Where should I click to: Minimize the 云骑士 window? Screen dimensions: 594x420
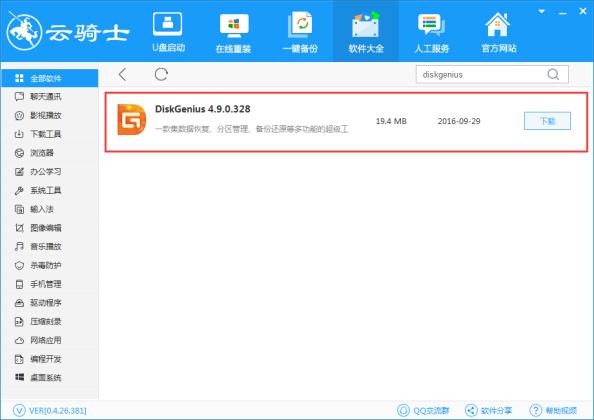coord(563,12)
